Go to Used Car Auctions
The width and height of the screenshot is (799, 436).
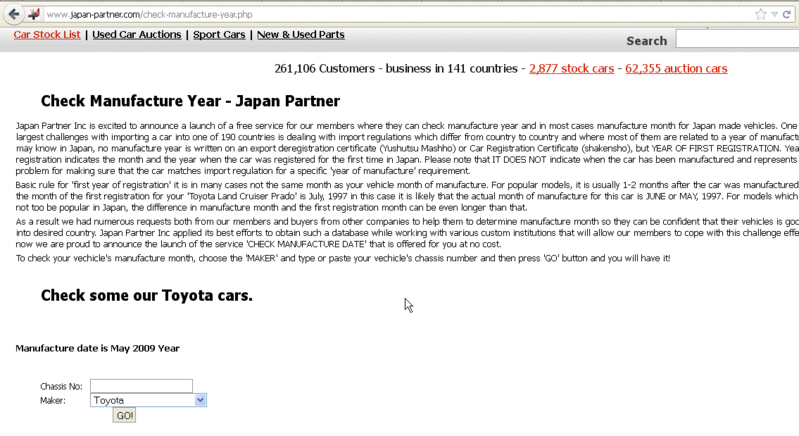click(137, 35)
